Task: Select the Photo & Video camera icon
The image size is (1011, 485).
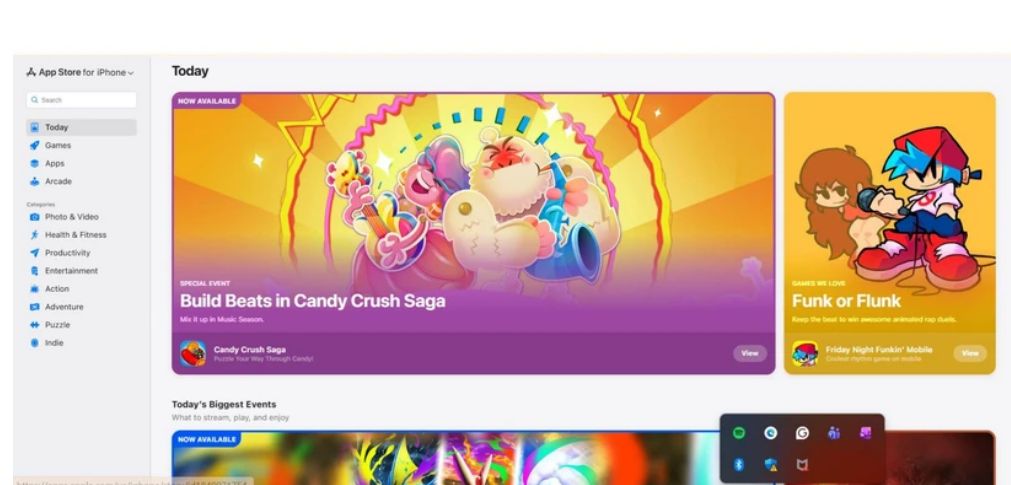Action: click(35, 217)
